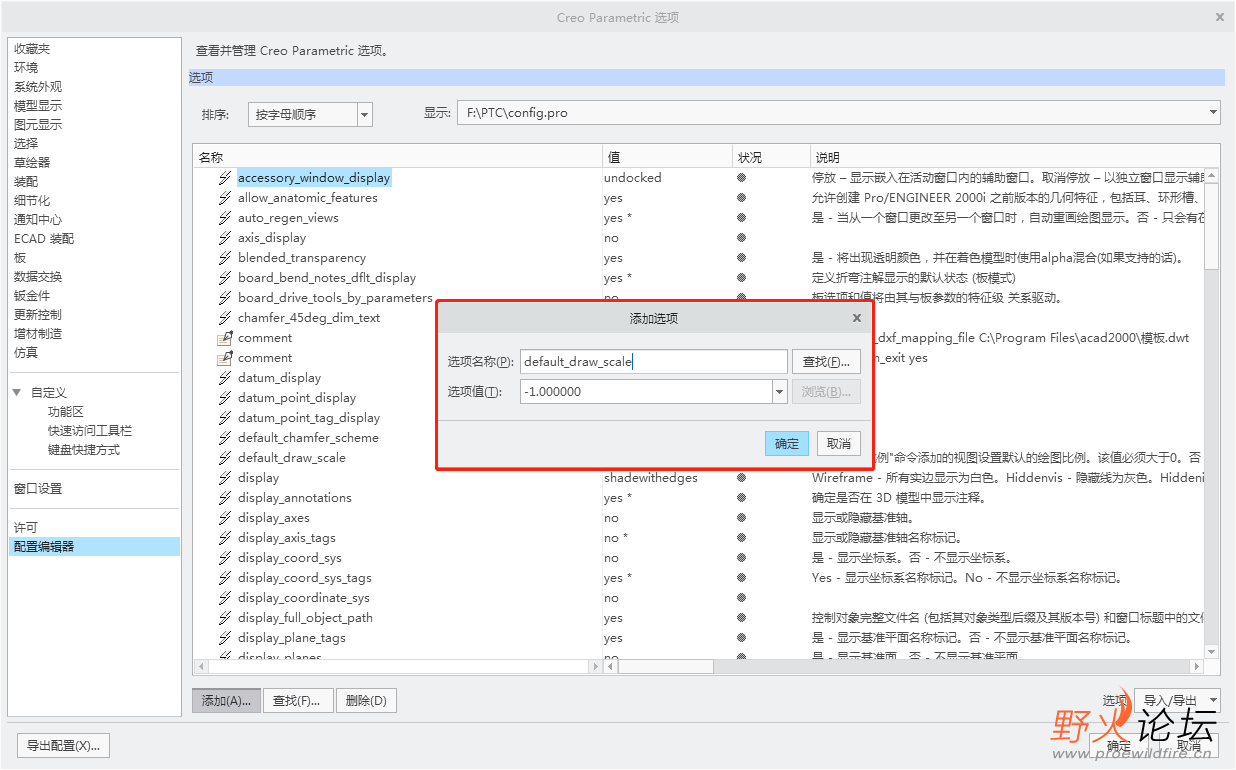The image size is (1236, 770).
Task: Open 键盘快捷方式 customization item
Action: 84,450
